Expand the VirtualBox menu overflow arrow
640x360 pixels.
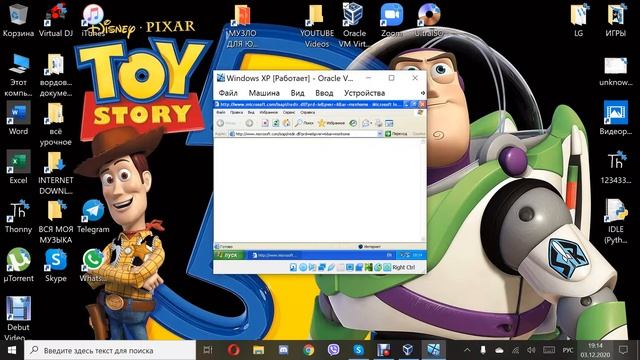click(422, 93)
